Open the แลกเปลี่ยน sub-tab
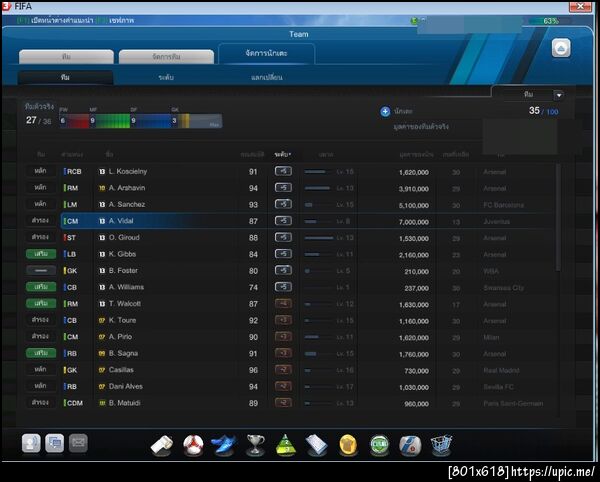 (x=267, y=77)
